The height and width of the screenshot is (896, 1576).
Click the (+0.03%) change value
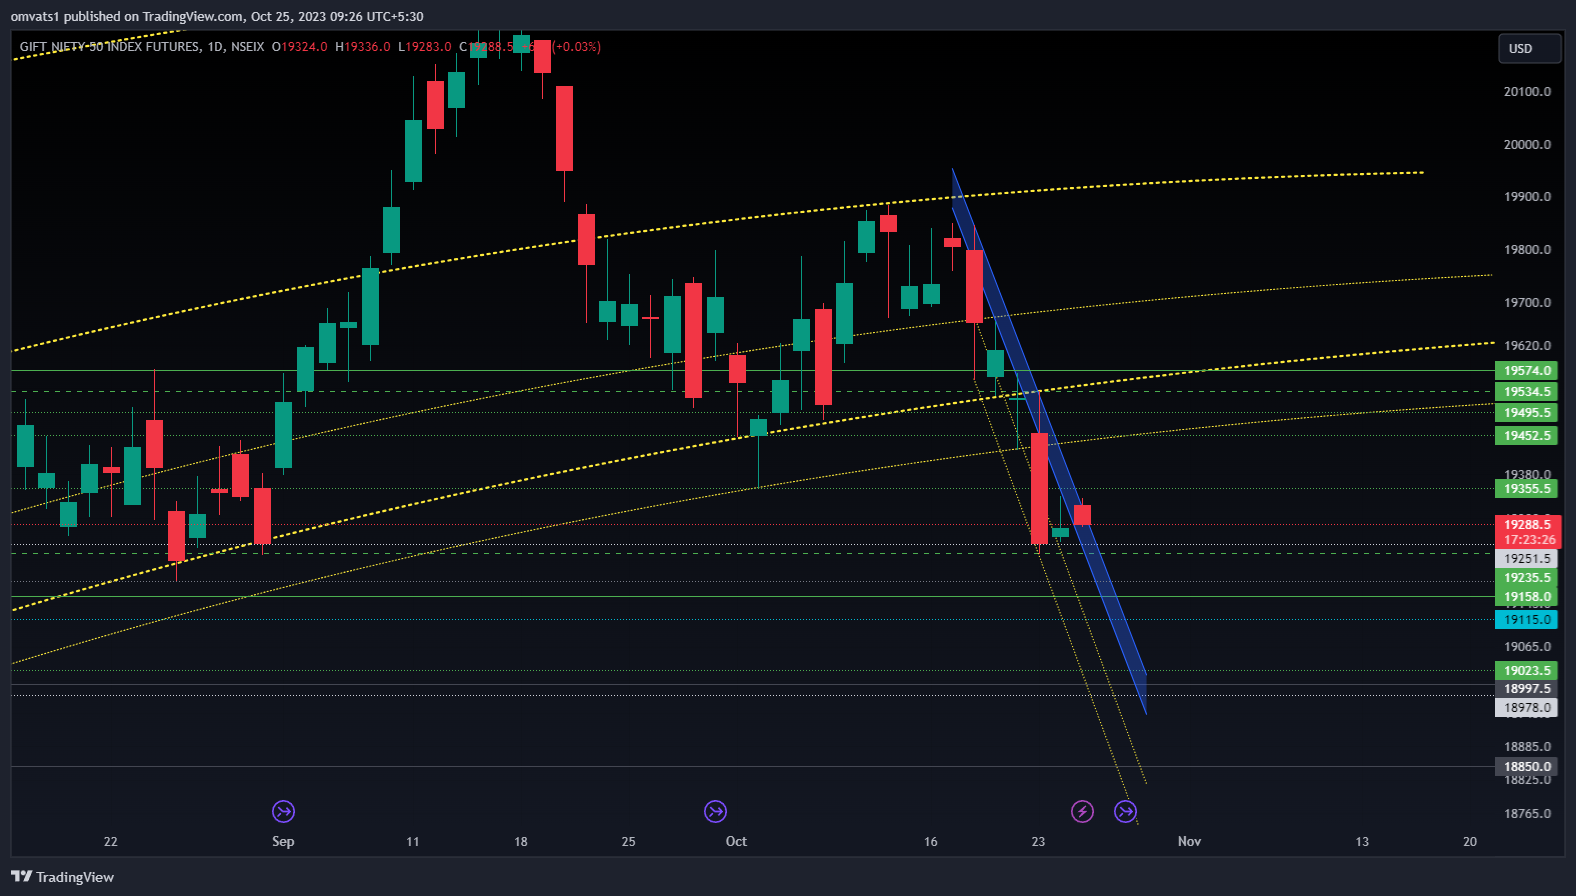[x=577, y=47]
